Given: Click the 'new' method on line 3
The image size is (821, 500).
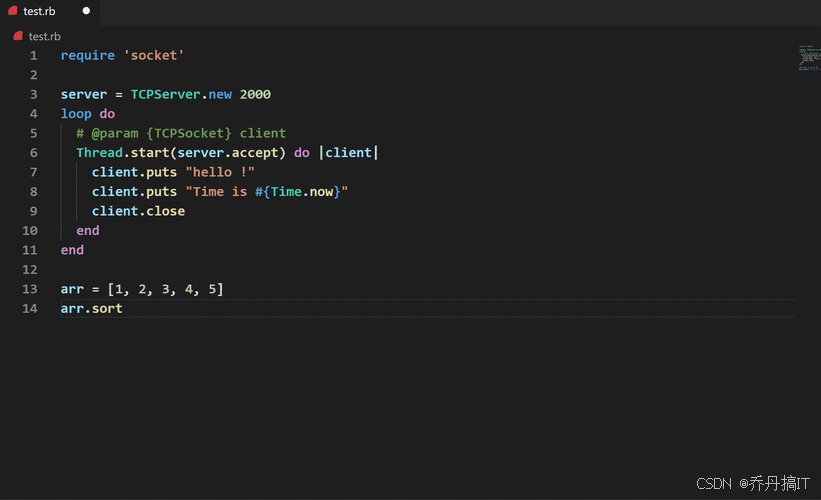Looking at the screenshot, I should [220, 94].
